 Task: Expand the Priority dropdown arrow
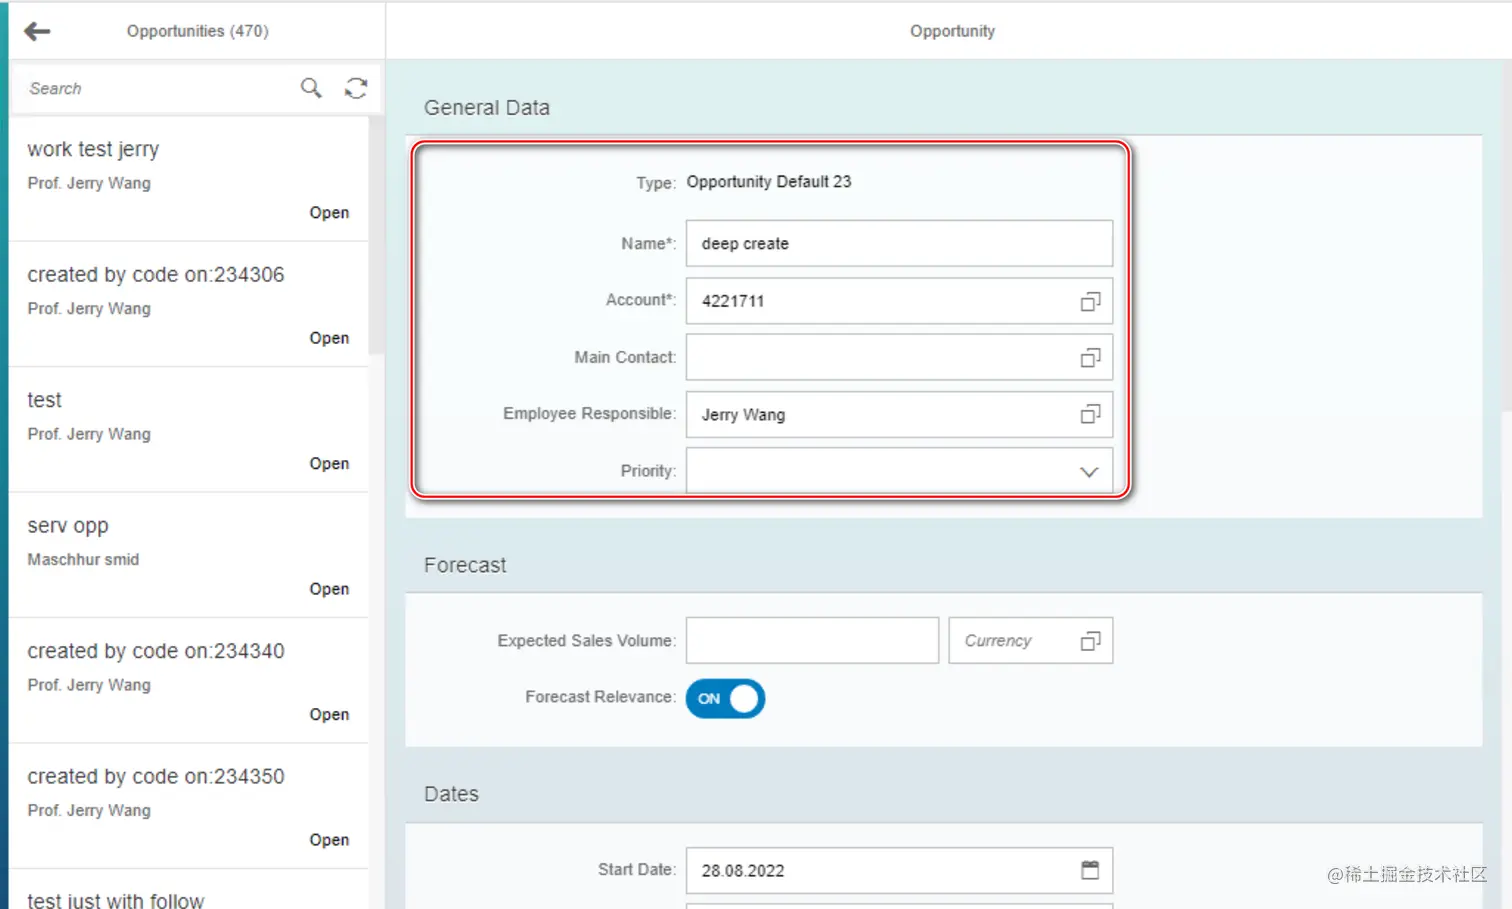click(x=1089, y=472)
